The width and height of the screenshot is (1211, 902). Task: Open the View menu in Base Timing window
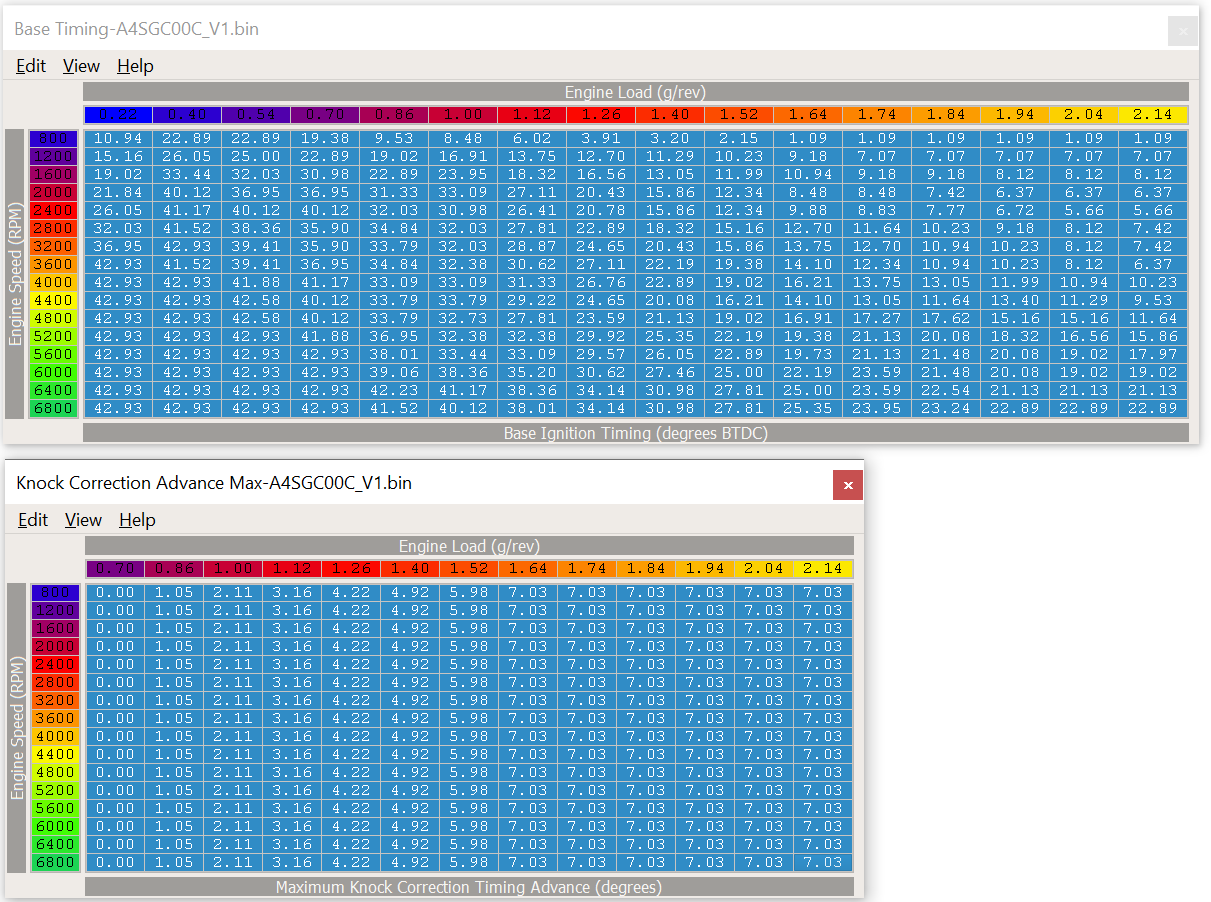pyautogui.click(x=81, y=66)
